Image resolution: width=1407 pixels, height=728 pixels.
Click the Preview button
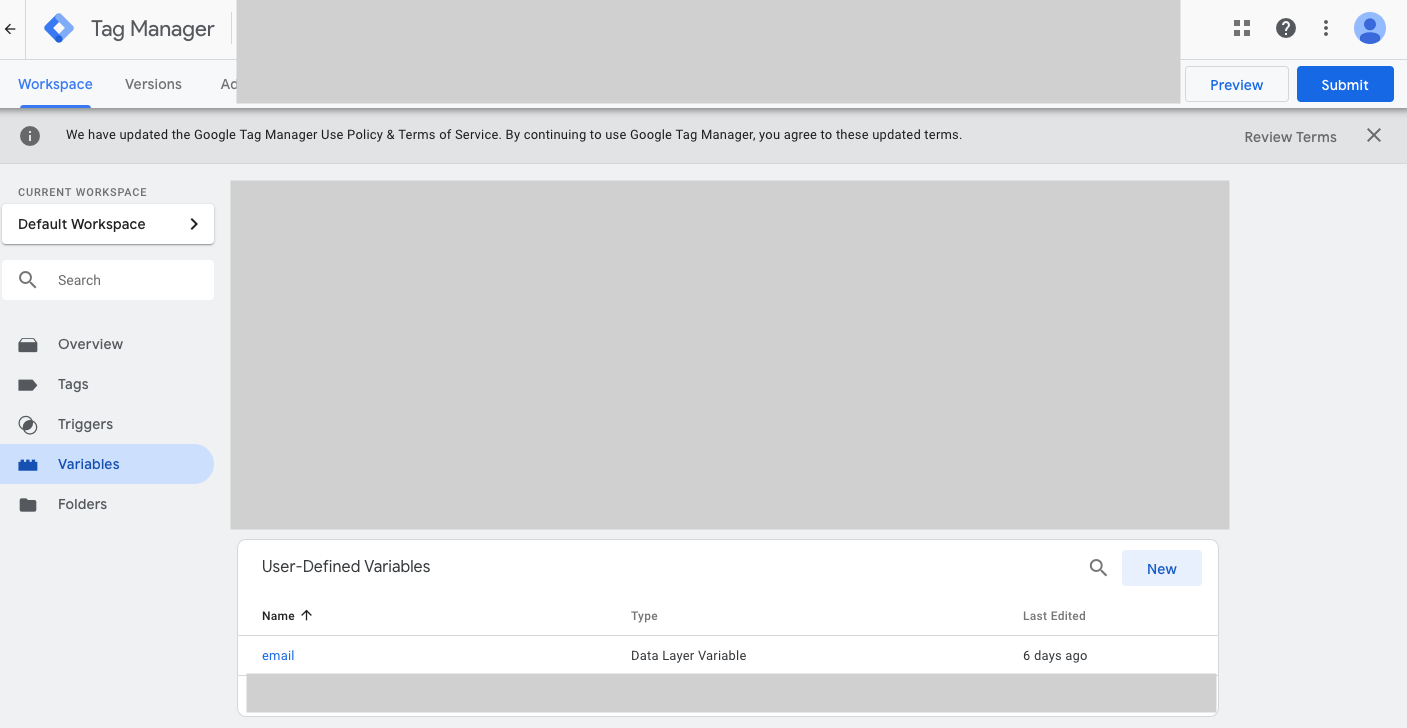tap(1236, 84)
